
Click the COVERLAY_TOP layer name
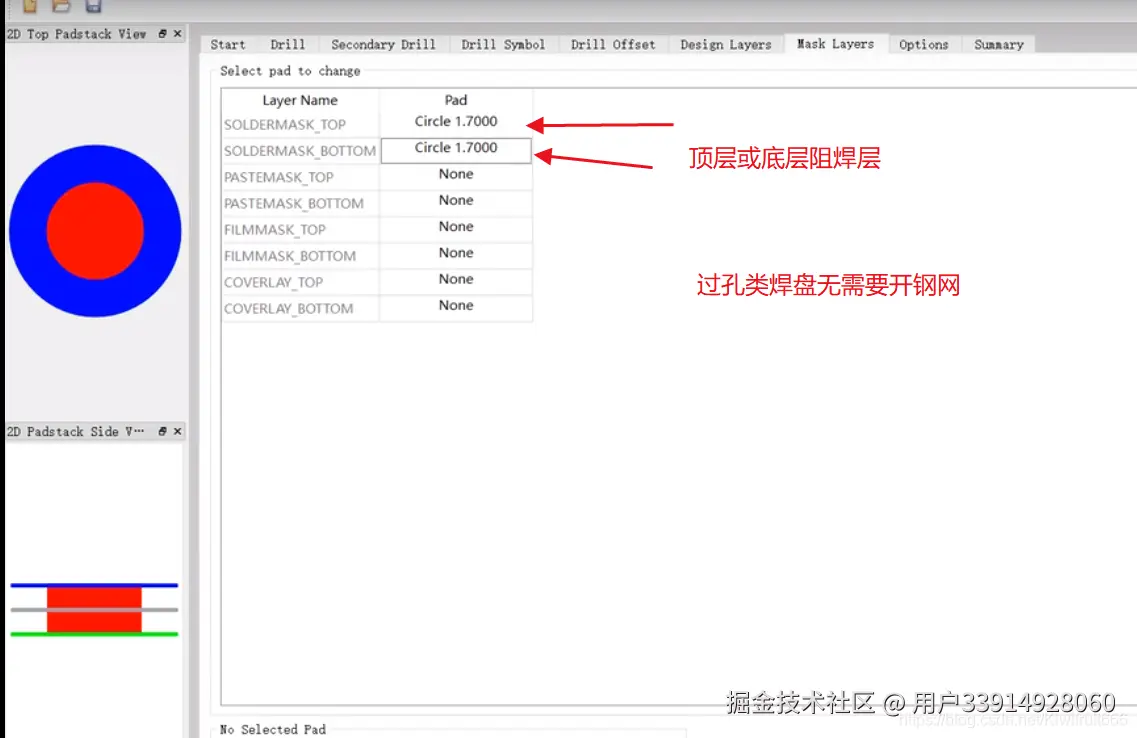pos(273,282)
